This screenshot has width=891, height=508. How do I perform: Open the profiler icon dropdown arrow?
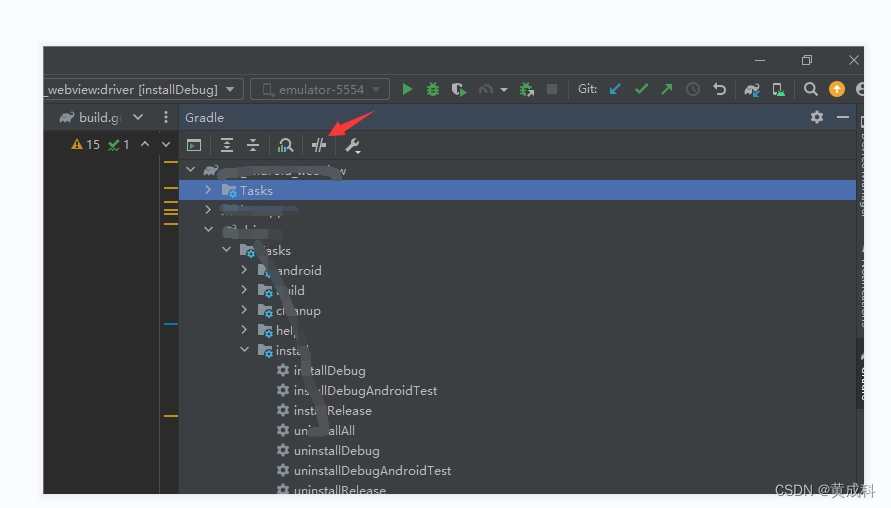pos(504,90)
